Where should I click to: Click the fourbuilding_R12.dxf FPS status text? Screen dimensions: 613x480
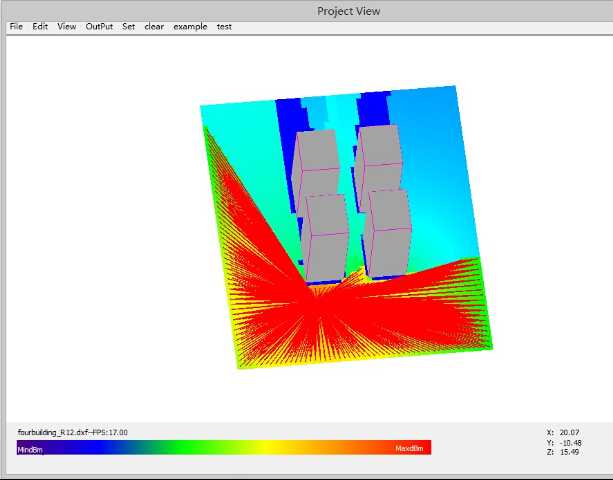click(x=73, y=432)
